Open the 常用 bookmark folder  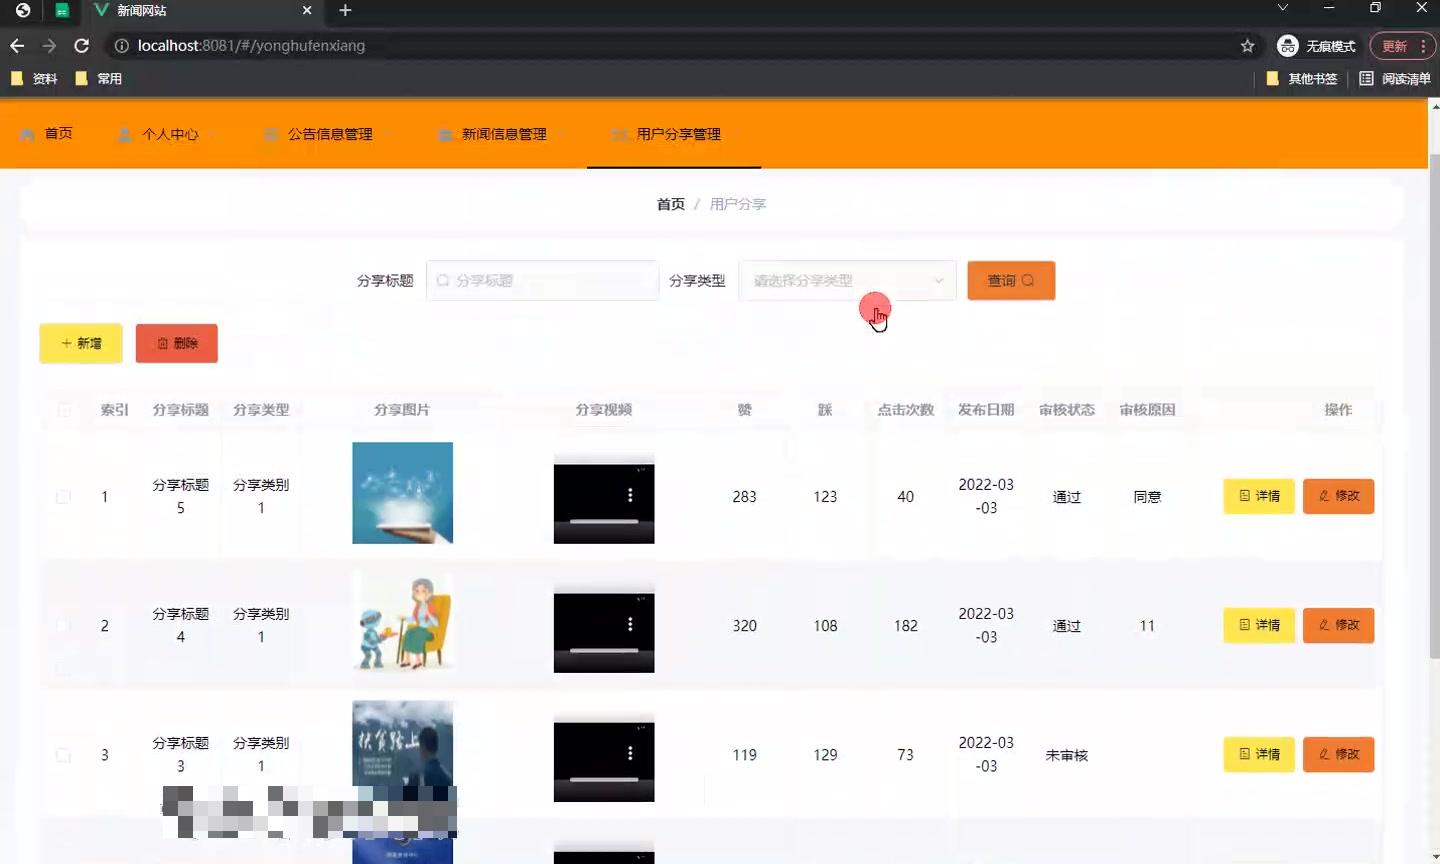point(98,78)
